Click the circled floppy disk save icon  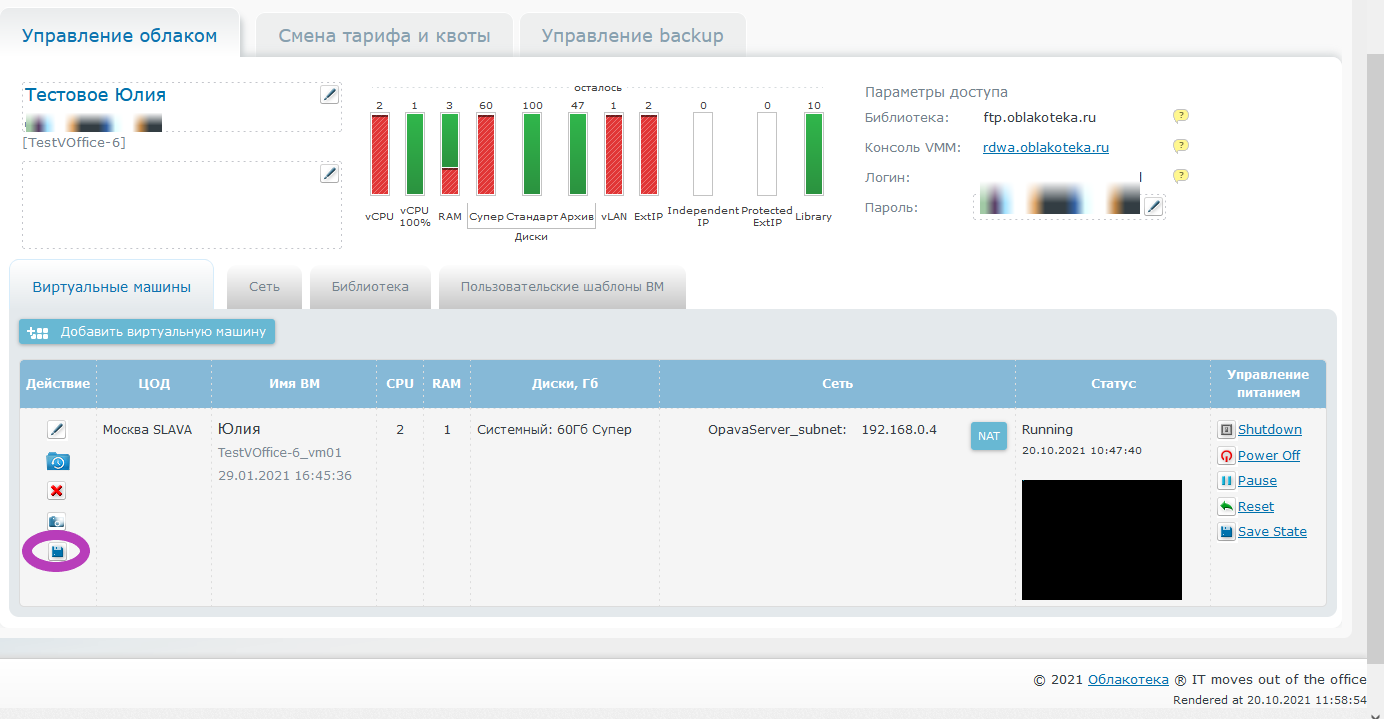57,552
